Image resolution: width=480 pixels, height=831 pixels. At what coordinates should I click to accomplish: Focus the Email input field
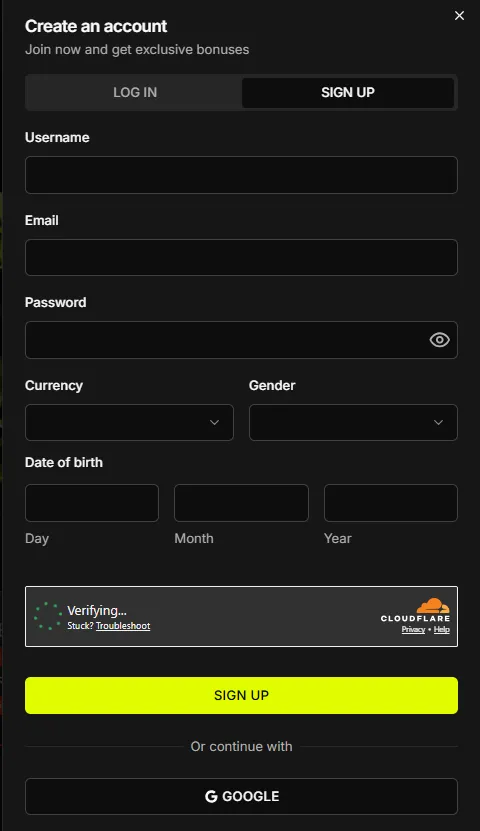coord(242,258)
